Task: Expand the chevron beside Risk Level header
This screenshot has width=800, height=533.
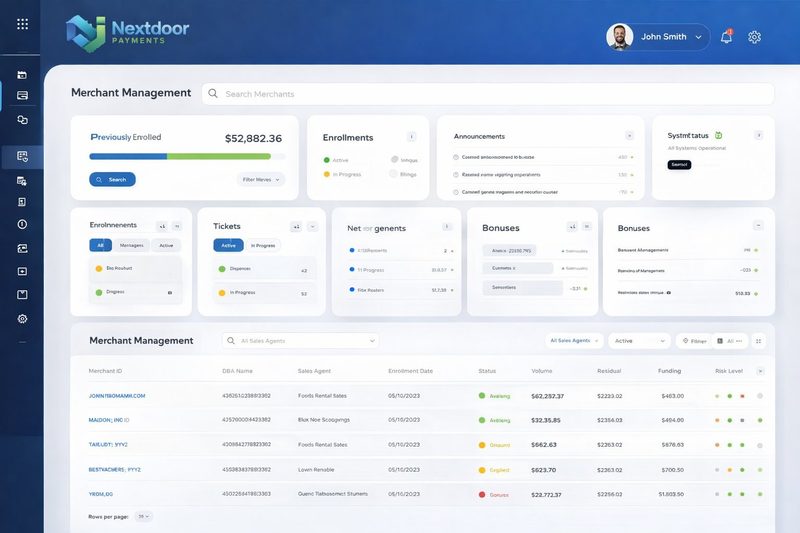Action: coord(760,371)
